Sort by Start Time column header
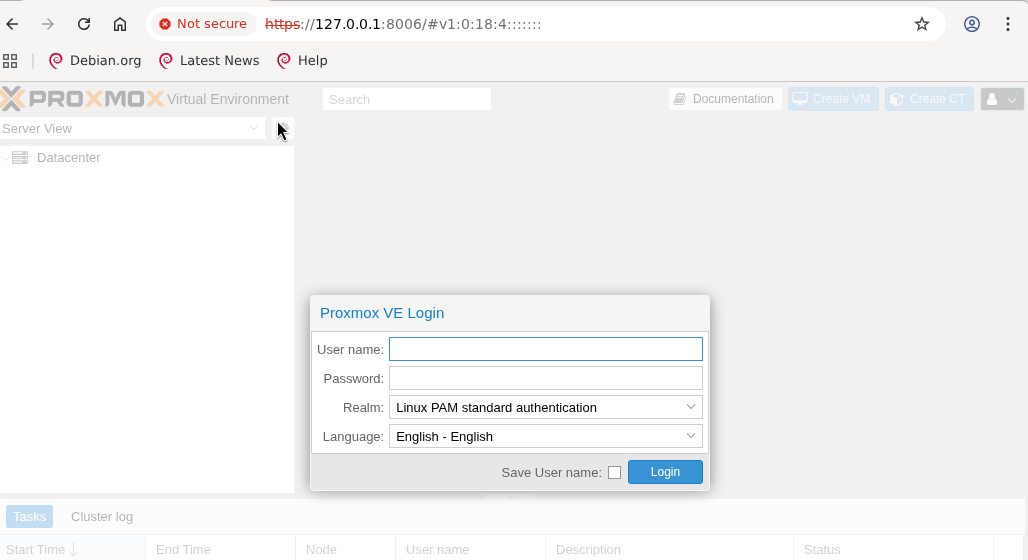Screen dimensions: 1028x560 click(x=72, y=550)
